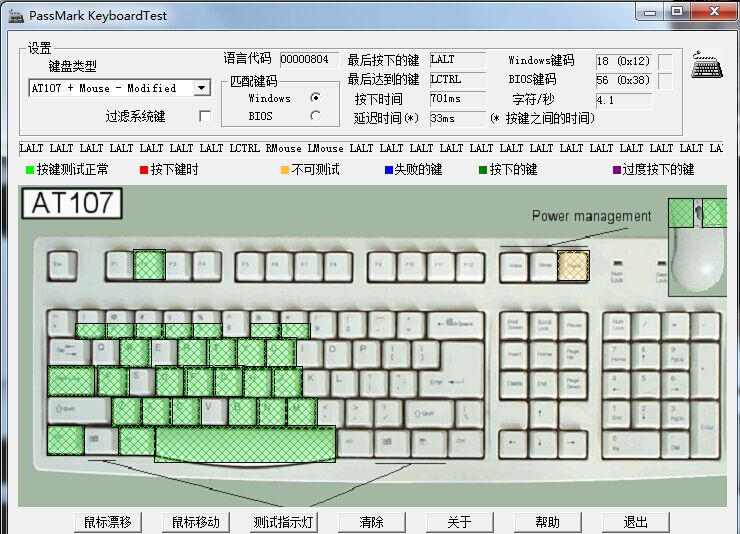Image resolution: width=740 pixels, height=534 pixels.
Task: Click the 测试指示灯 button
Action: (x=283, y=522)
